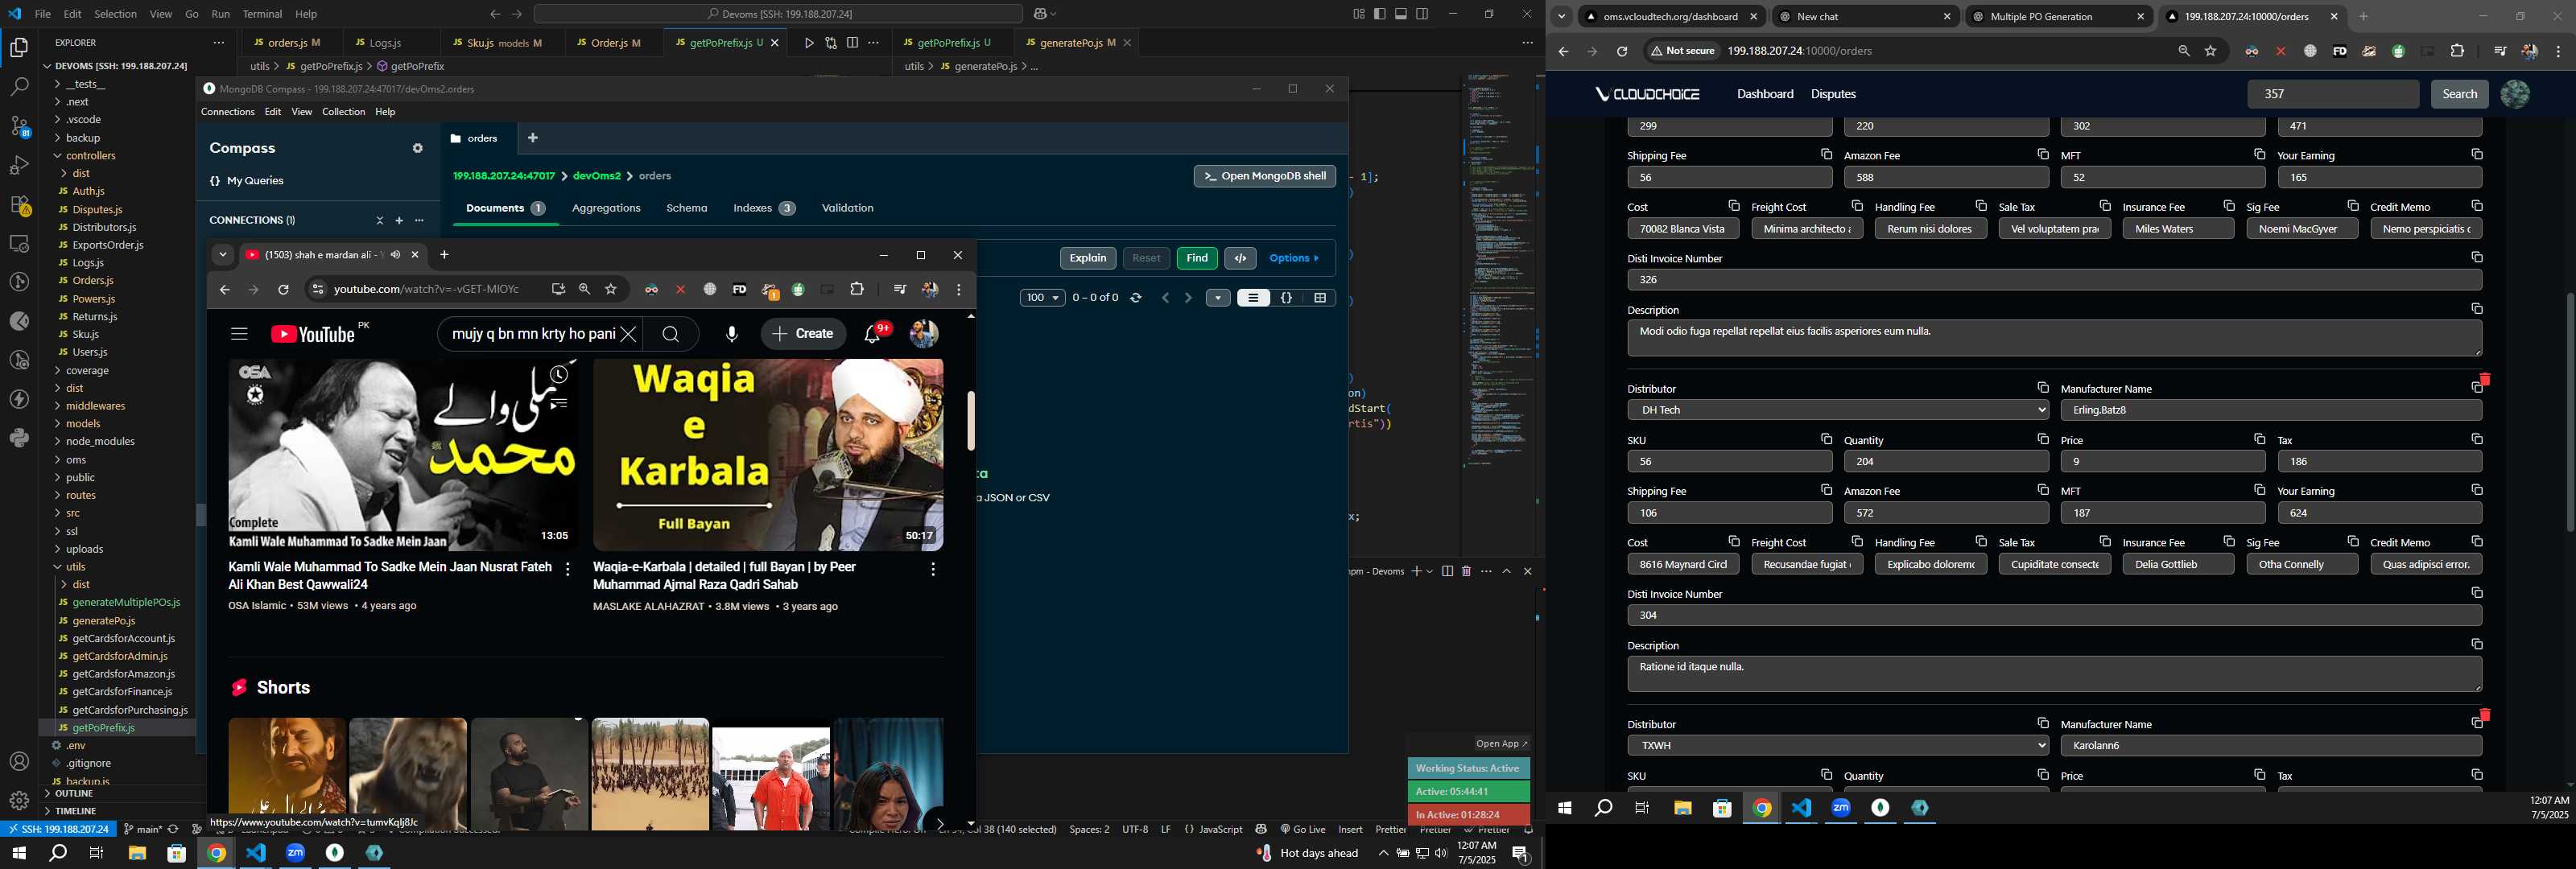Click Split Editor icon in VS Code toolbar
Viewport: 2576px width, 869px height.
tap(852, 43)
